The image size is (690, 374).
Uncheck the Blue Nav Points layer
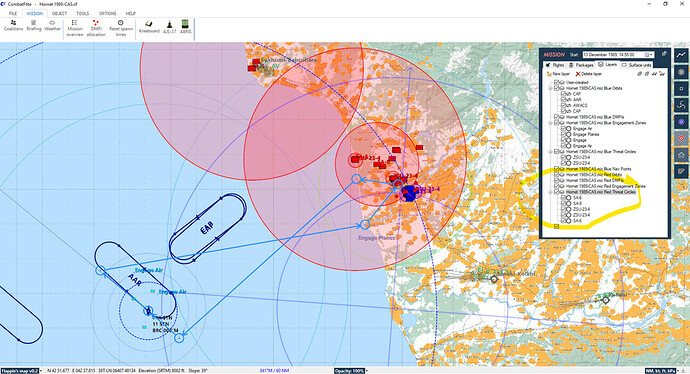(x=556, y=169)
